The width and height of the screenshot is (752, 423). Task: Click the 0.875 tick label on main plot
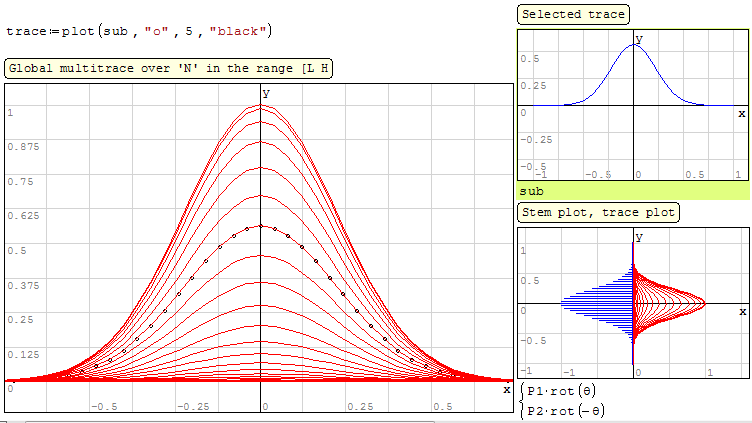22,147
